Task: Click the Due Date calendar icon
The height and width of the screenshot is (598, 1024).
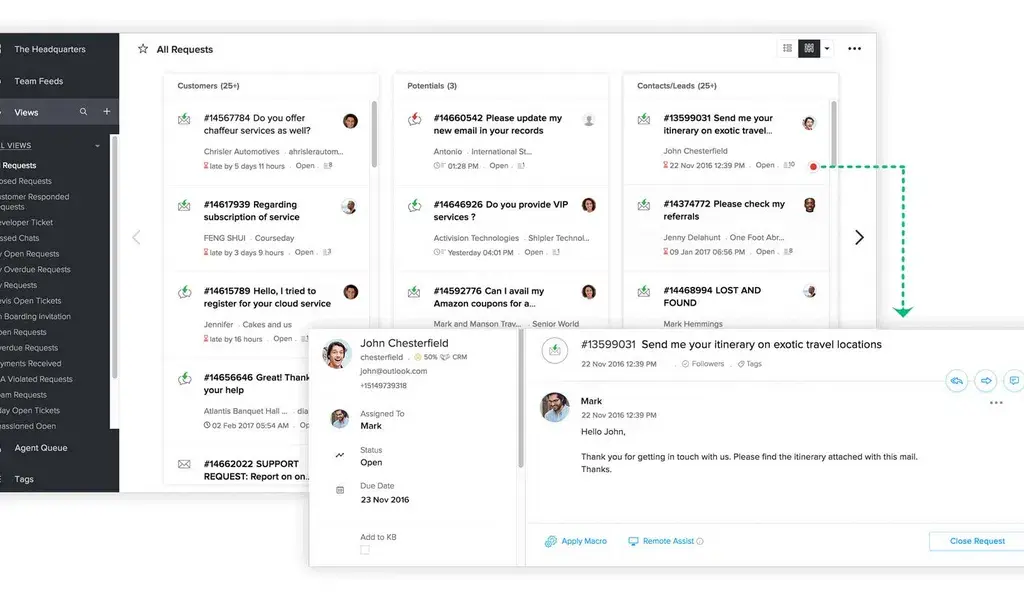Action: [x=340, y=490]
